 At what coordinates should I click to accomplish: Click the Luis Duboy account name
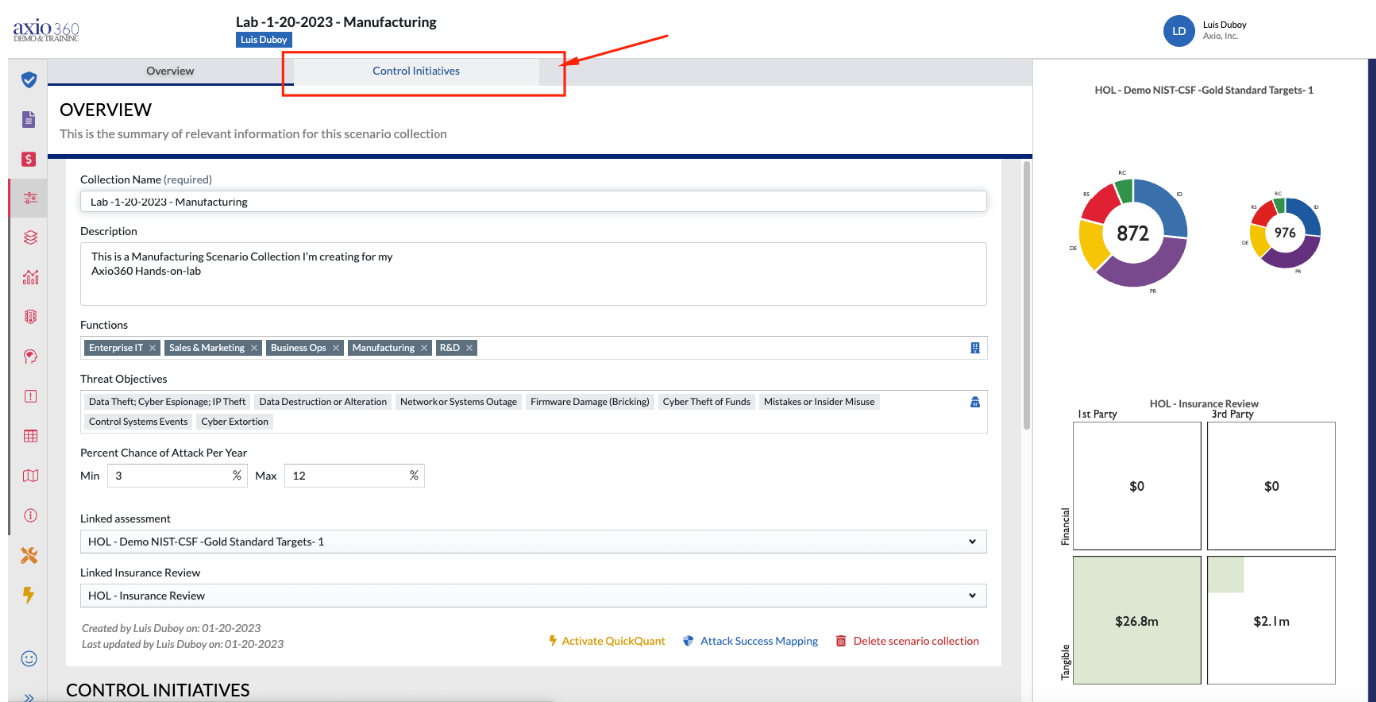(1224, 25)
